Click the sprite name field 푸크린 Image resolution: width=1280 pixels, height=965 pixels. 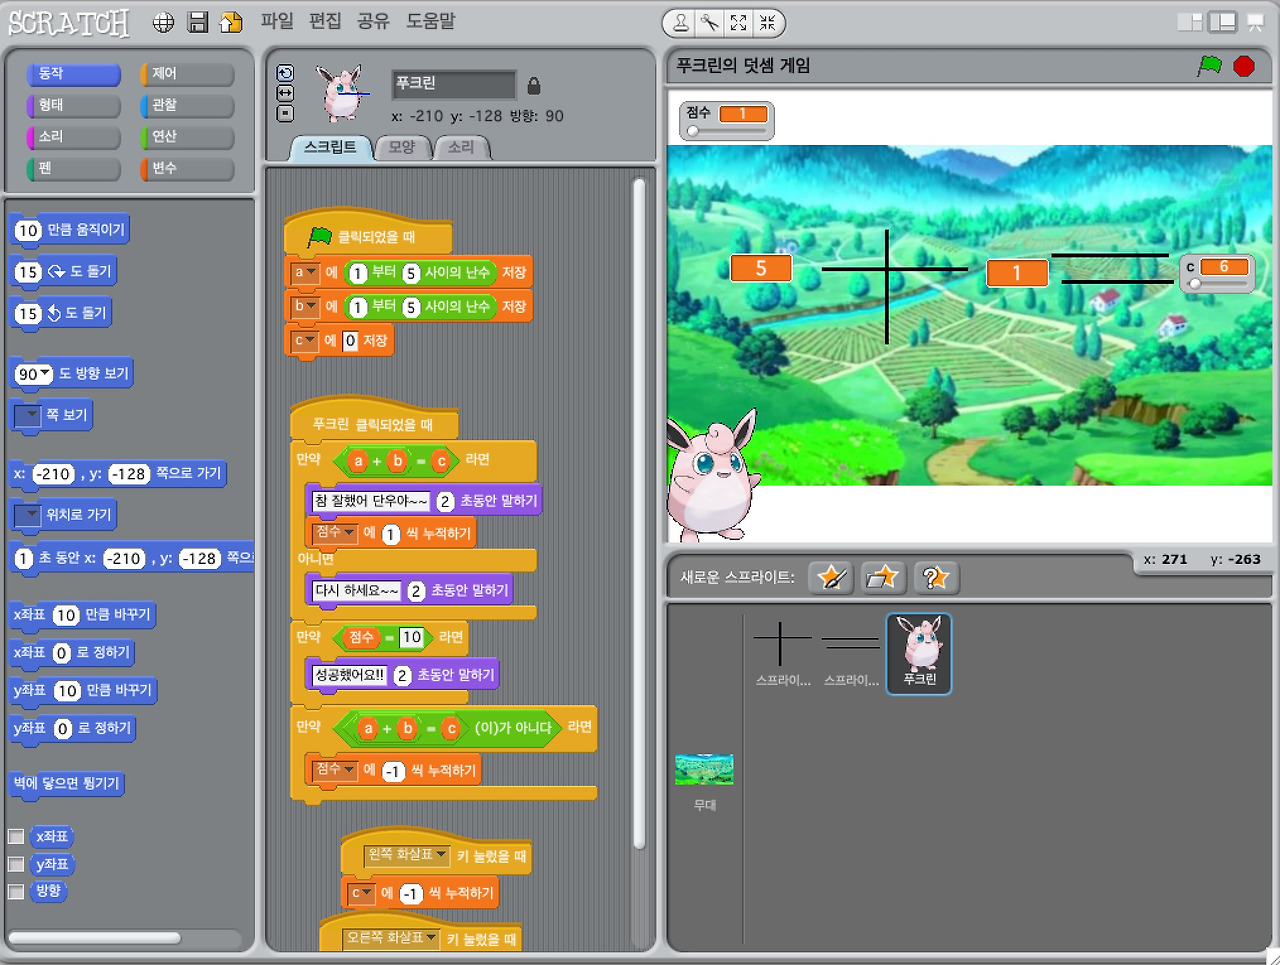453,84
